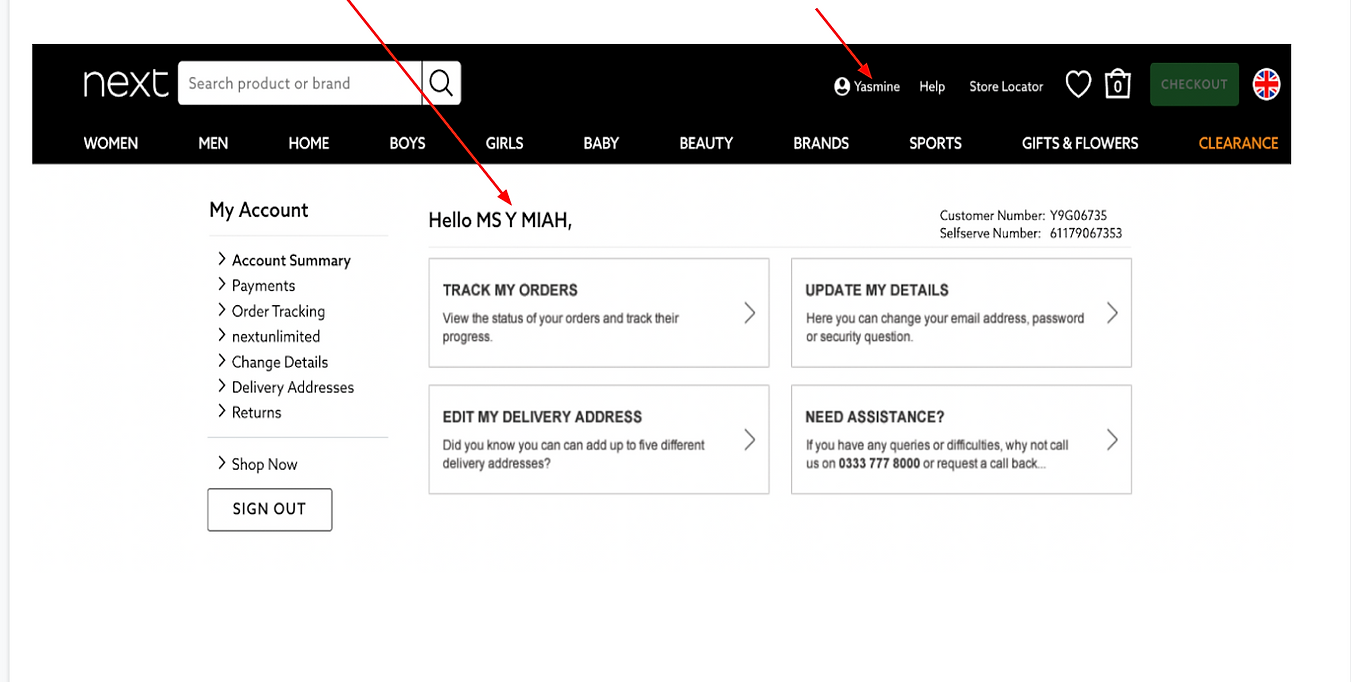Open the BRANDS menu
The height and width of the screenshot is (682, 1351).
click(x=821, y=143)
